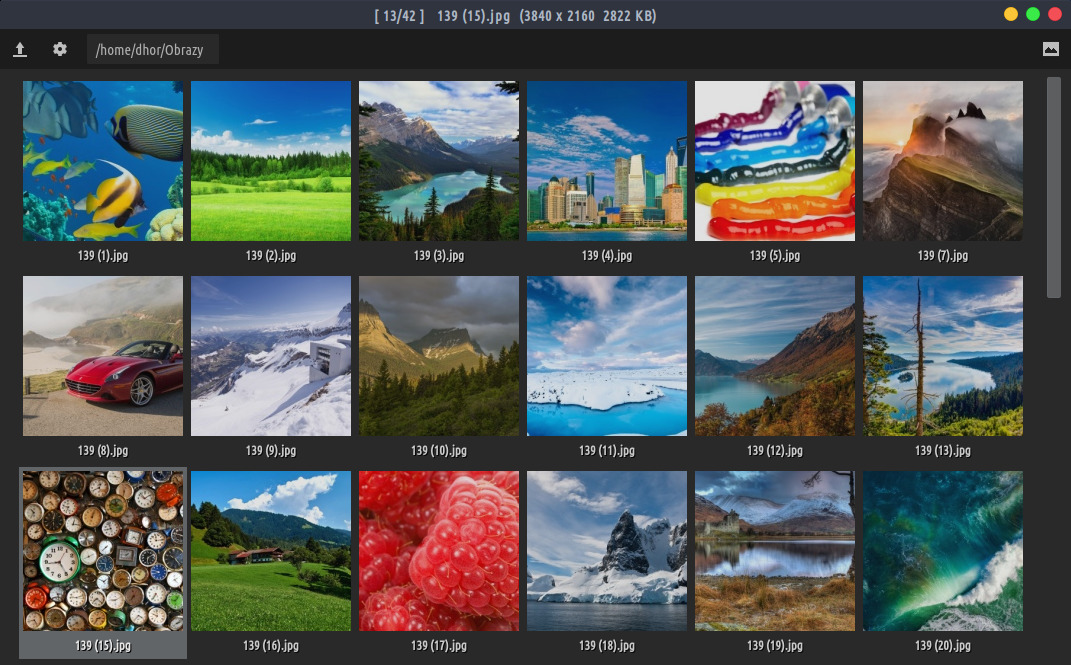
Task: Select the red sports car thumbnail 139 (8).jpg
Action: coord(103,356)
